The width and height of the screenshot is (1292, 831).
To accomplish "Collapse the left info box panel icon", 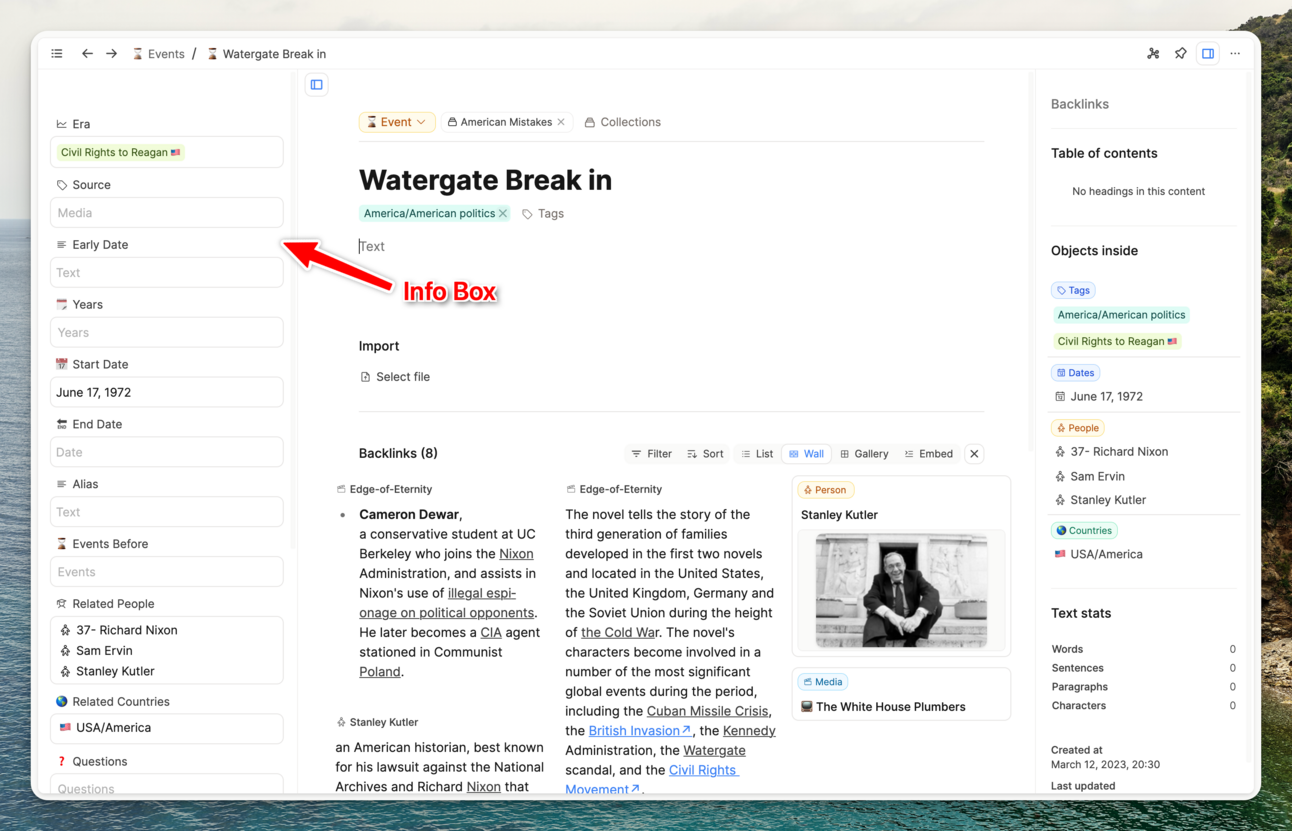I will click(316, 84).
